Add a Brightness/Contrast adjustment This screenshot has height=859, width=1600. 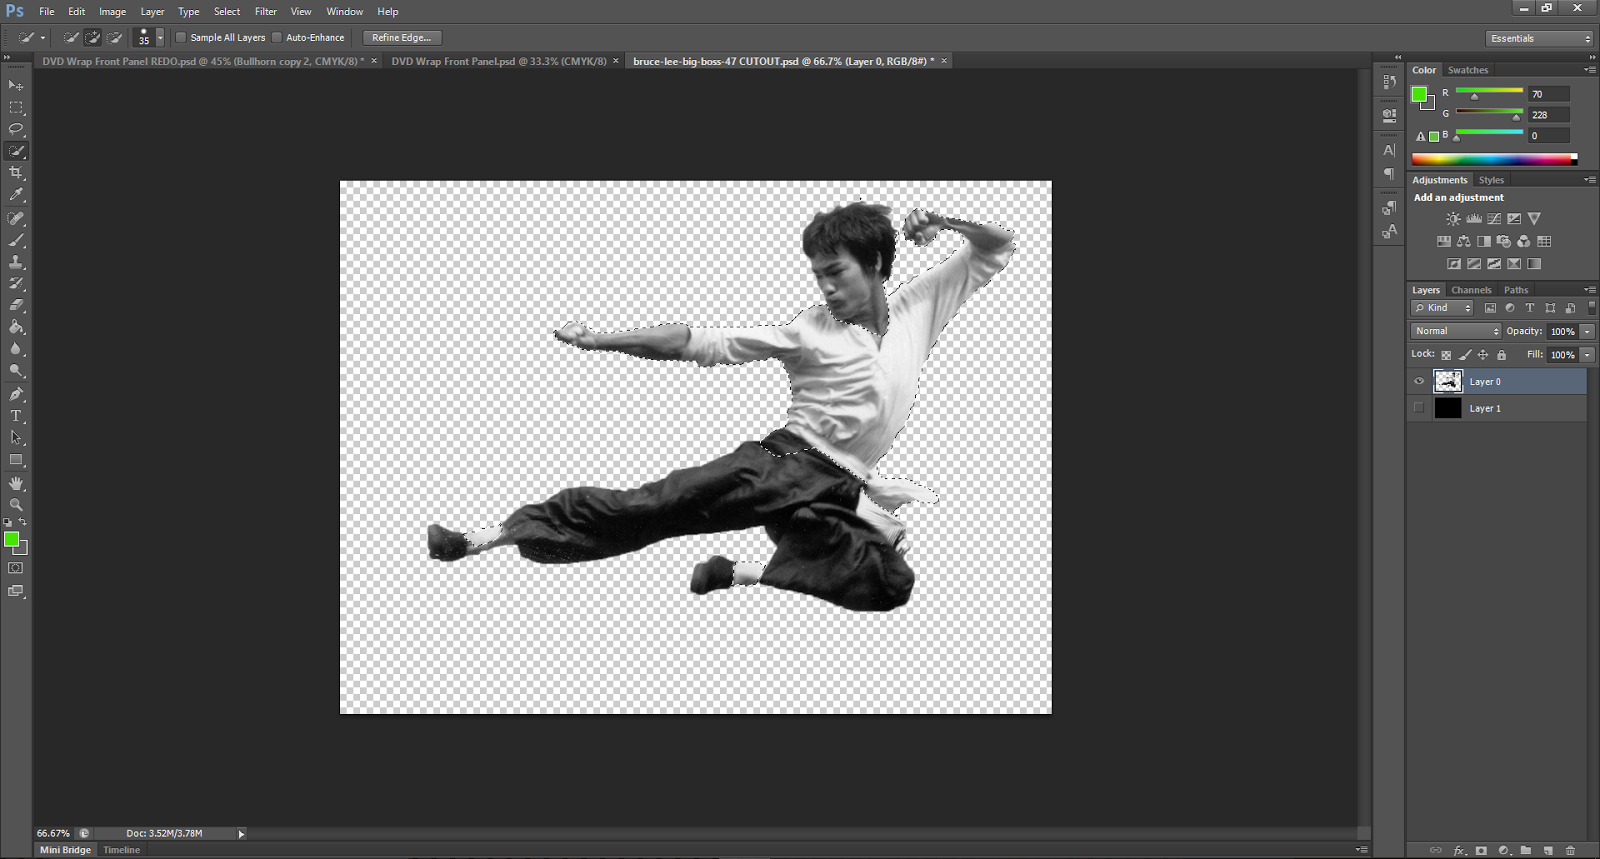click(1453, 218)
